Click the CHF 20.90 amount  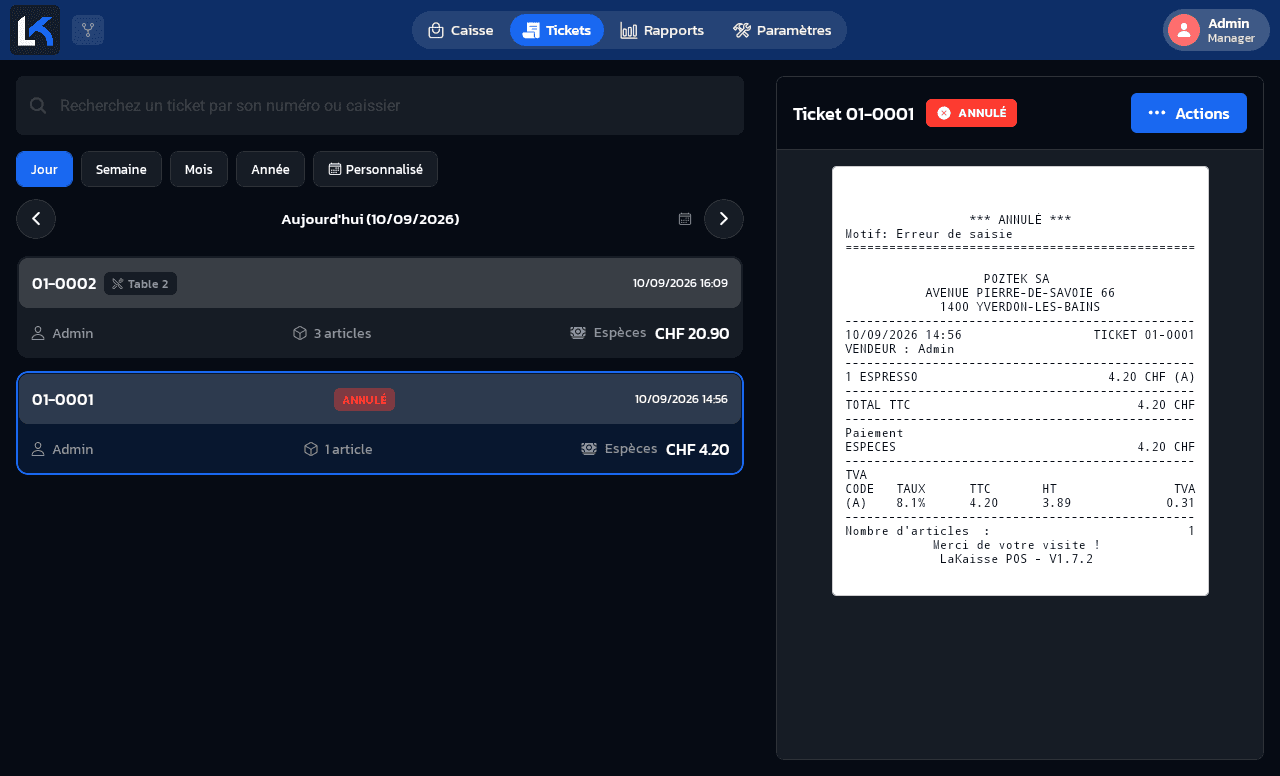pyautogui.click(x=692, y=333)
